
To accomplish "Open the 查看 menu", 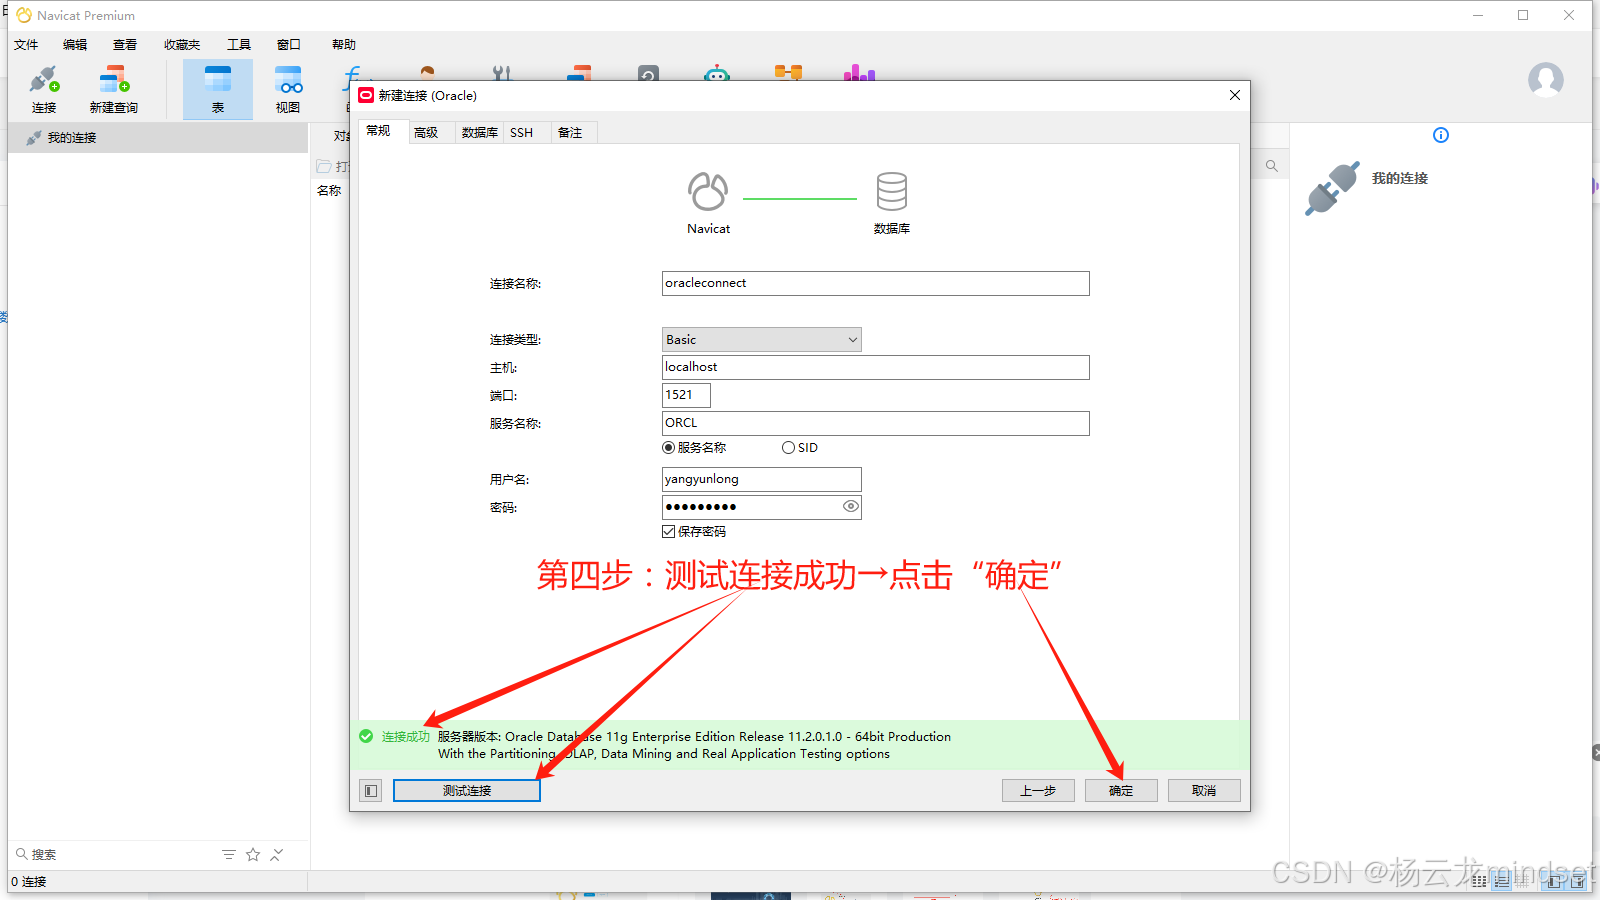I will pyautogui.click(x=125, y=45).
